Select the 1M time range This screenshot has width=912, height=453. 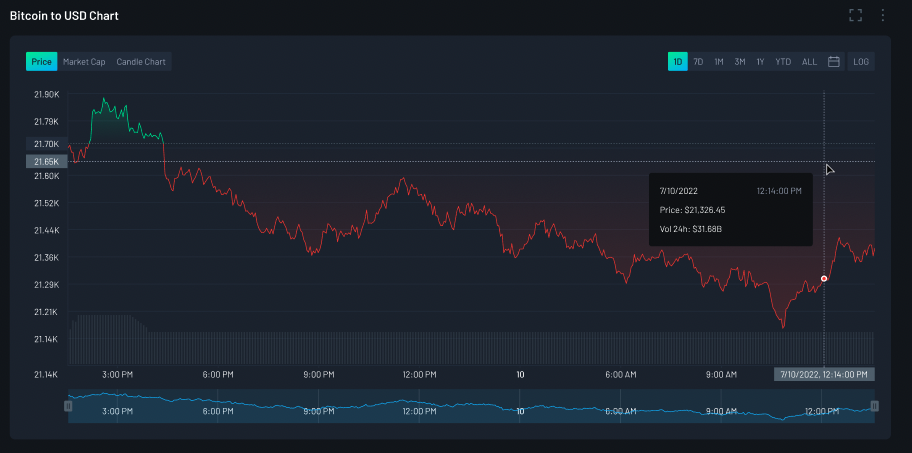coord(719,62)
